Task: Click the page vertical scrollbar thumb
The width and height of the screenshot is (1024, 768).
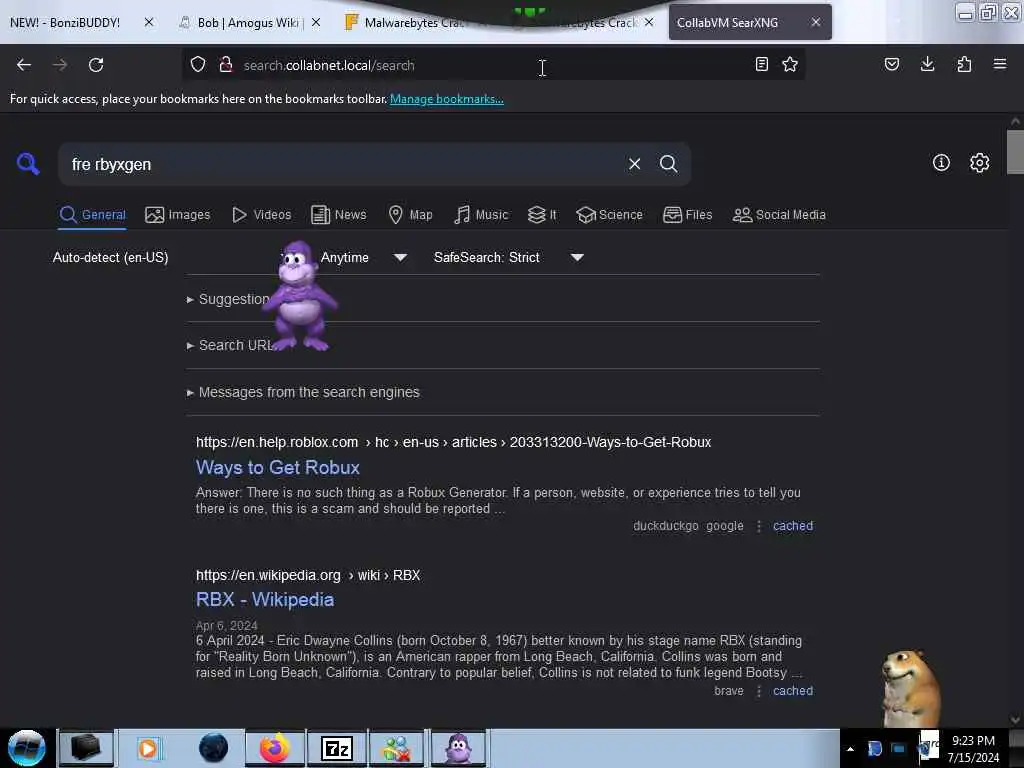Action: coord(1015,152)
